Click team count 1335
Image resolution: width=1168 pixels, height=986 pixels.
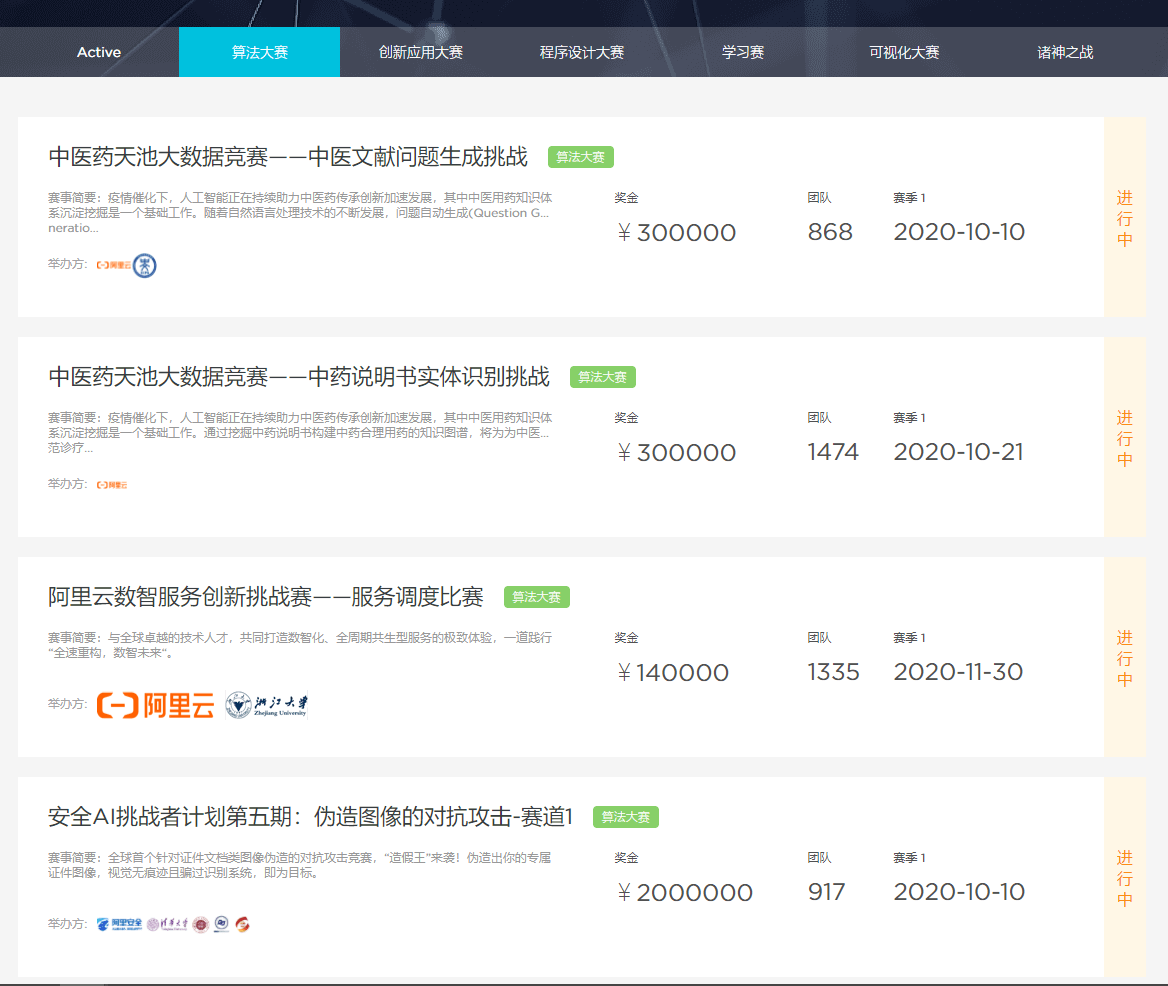click(834, 672)
